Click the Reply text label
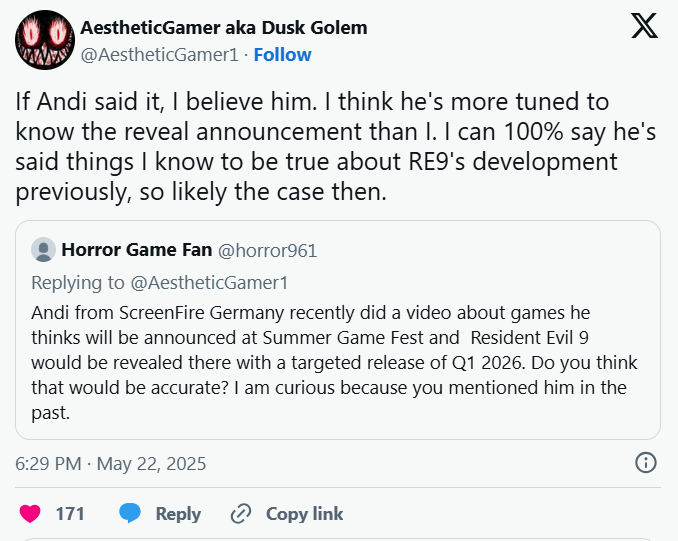This screenshot has width=678, height=541. point(178,514)
